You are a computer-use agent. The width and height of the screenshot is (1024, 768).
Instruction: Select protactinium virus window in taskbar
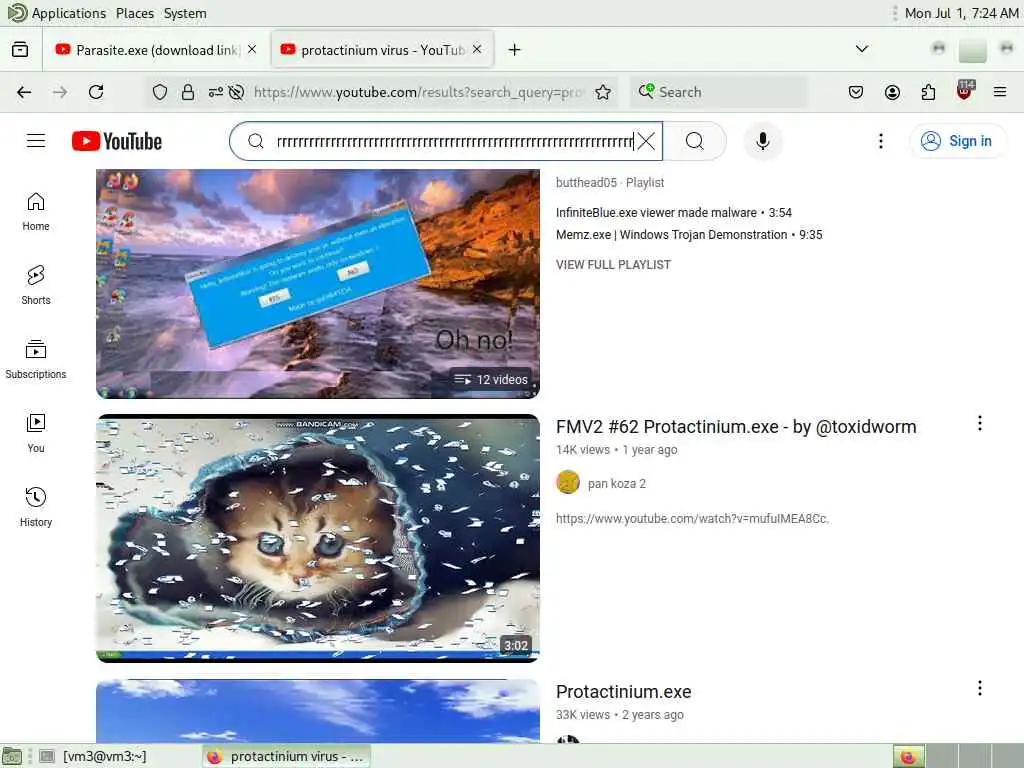pos(286,756)
